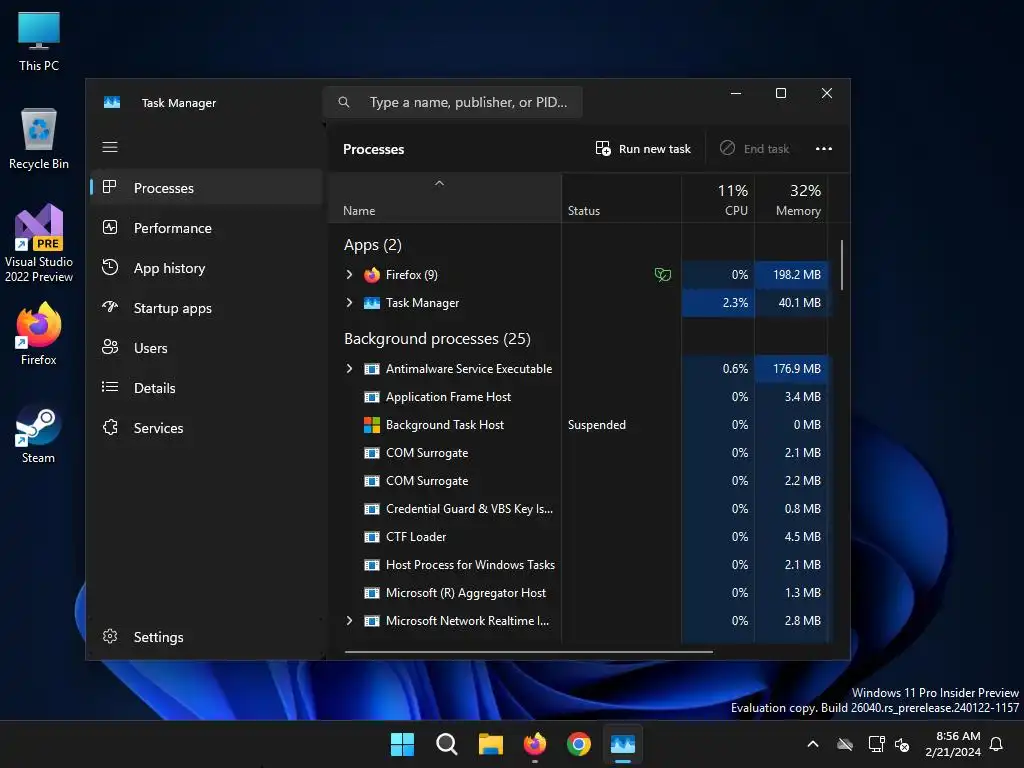
Task: Click the Task Manager title bar icon
Action: tap(112, 103)
